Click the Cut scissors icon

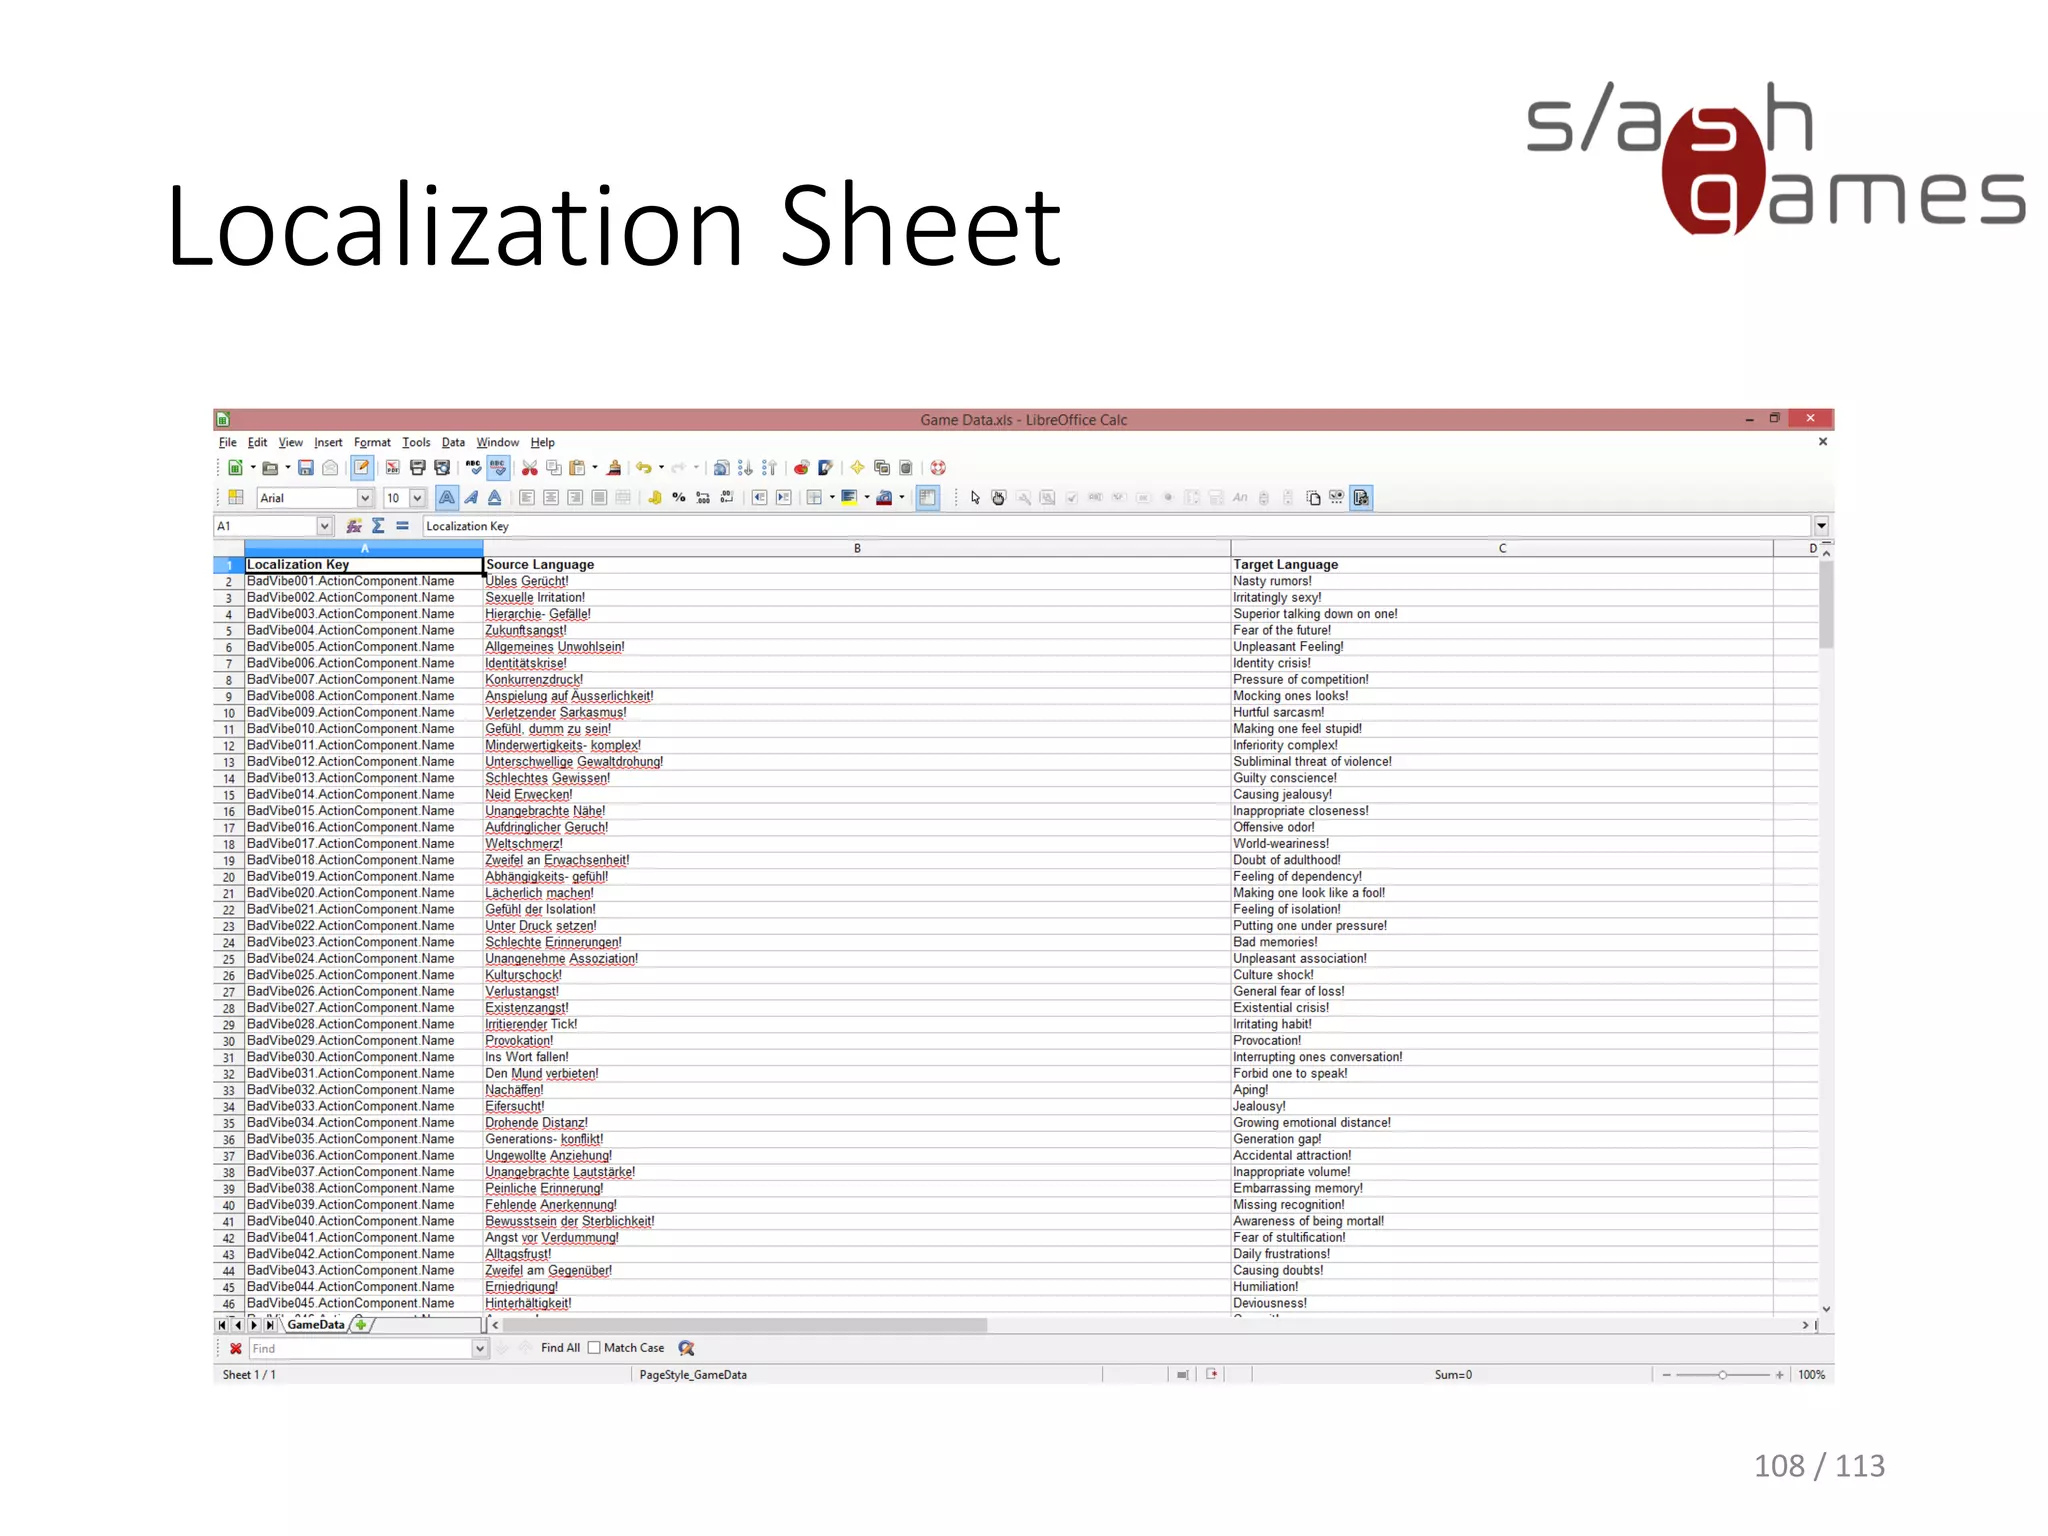point(530,468)
